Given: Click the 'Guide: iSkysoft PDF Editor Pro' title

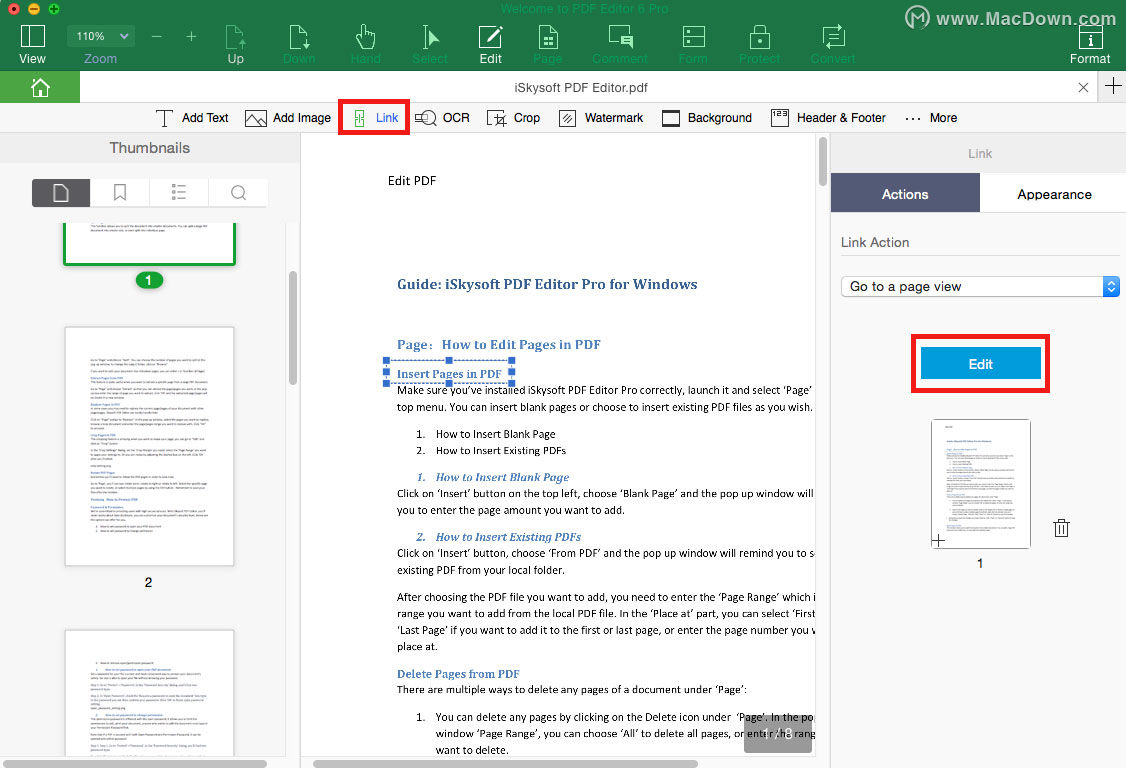Looking at the screenshot, I should [x=547, y=284].
